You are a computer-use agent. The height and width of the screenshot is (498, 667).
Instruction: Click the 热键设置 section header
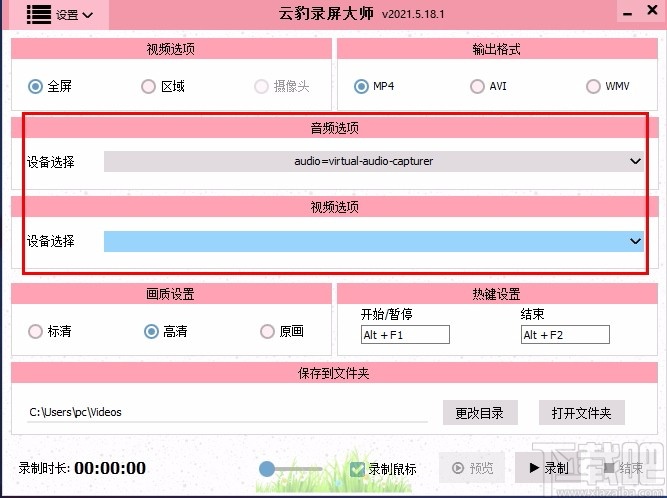click(497, 294)
